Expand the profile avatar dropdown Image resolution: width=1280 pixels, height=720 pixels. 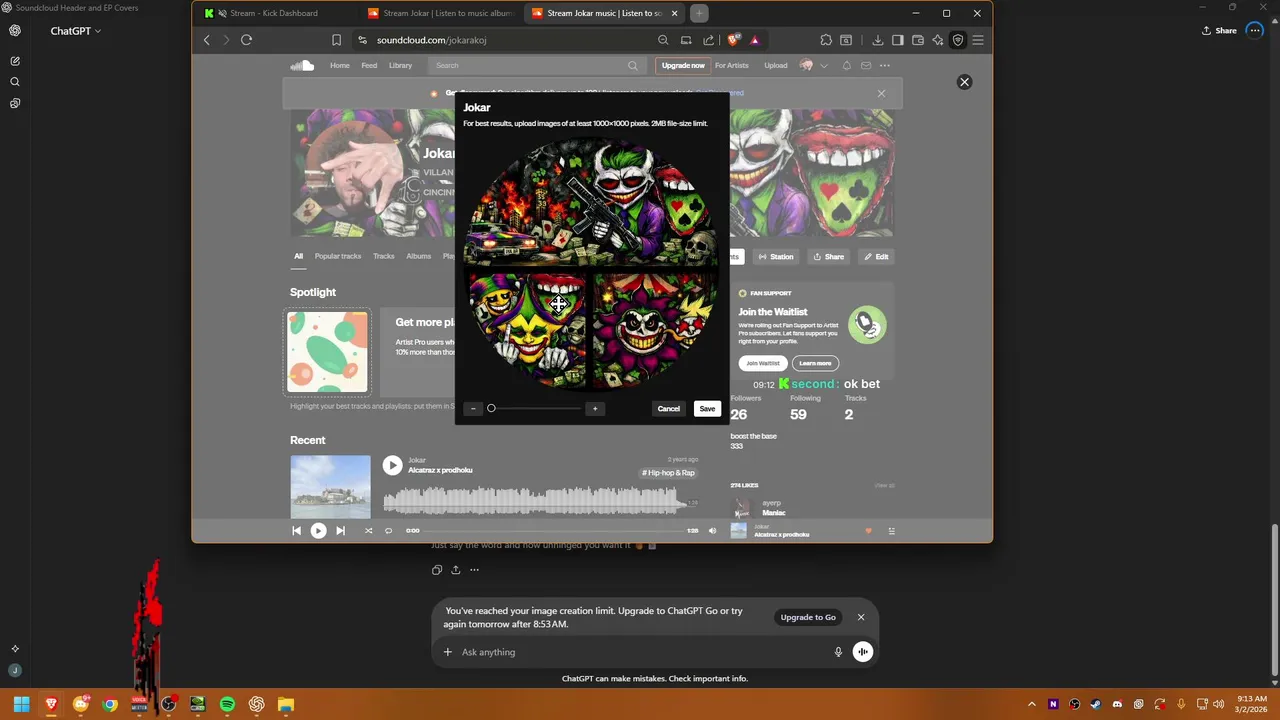pyautogui.click(x=824, y=65)
